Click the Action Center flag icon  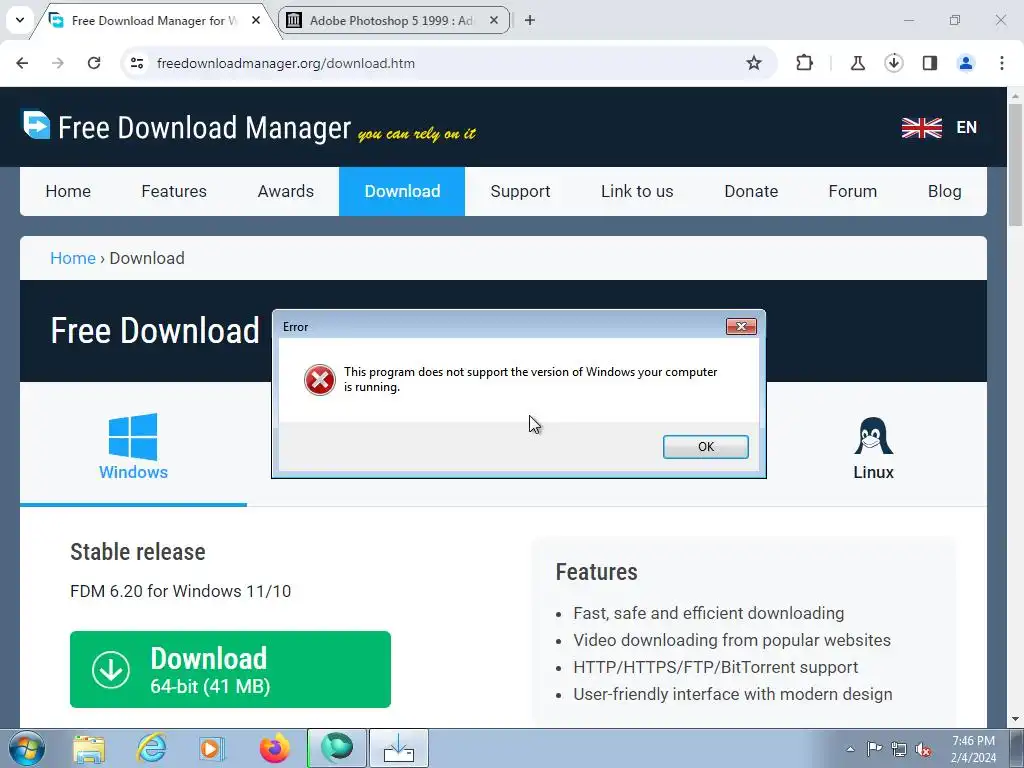click(874, 749)
